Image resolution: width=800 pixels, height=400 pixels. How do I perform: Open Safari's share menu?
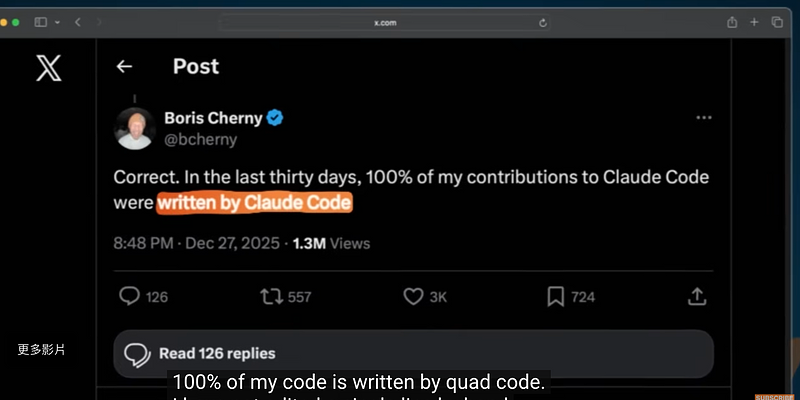732,22
